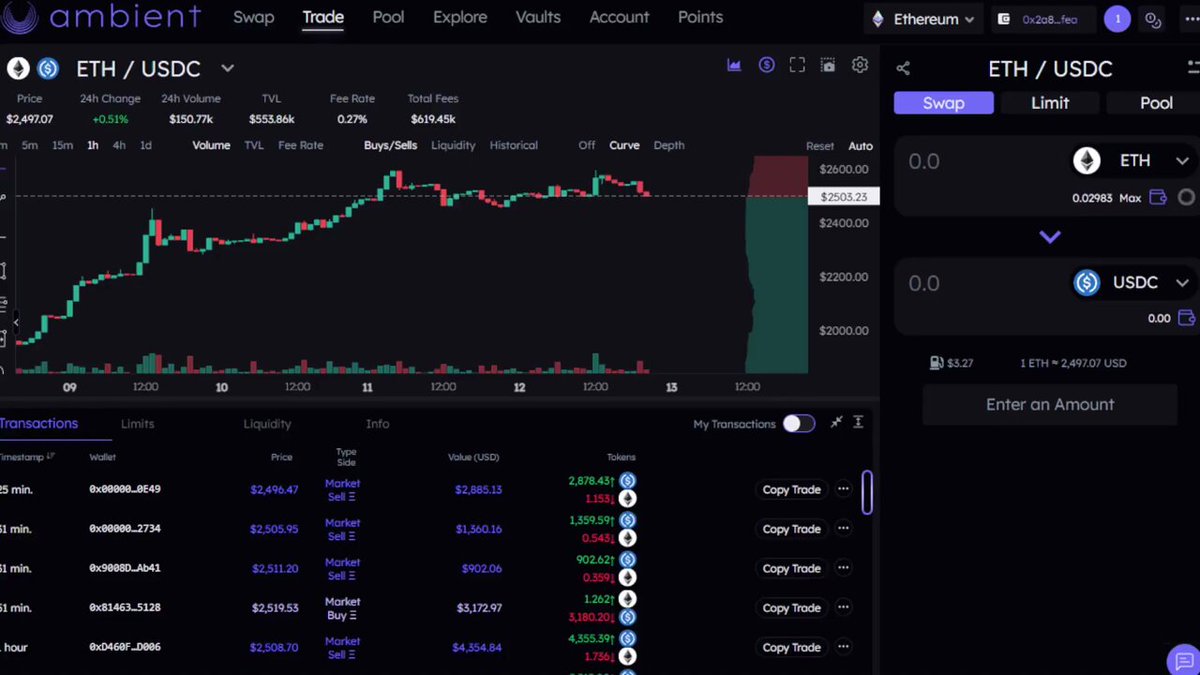Toggle the Historical overlay
The height and width of the screenshot is (675, 1200).
(x=513, y=145)
